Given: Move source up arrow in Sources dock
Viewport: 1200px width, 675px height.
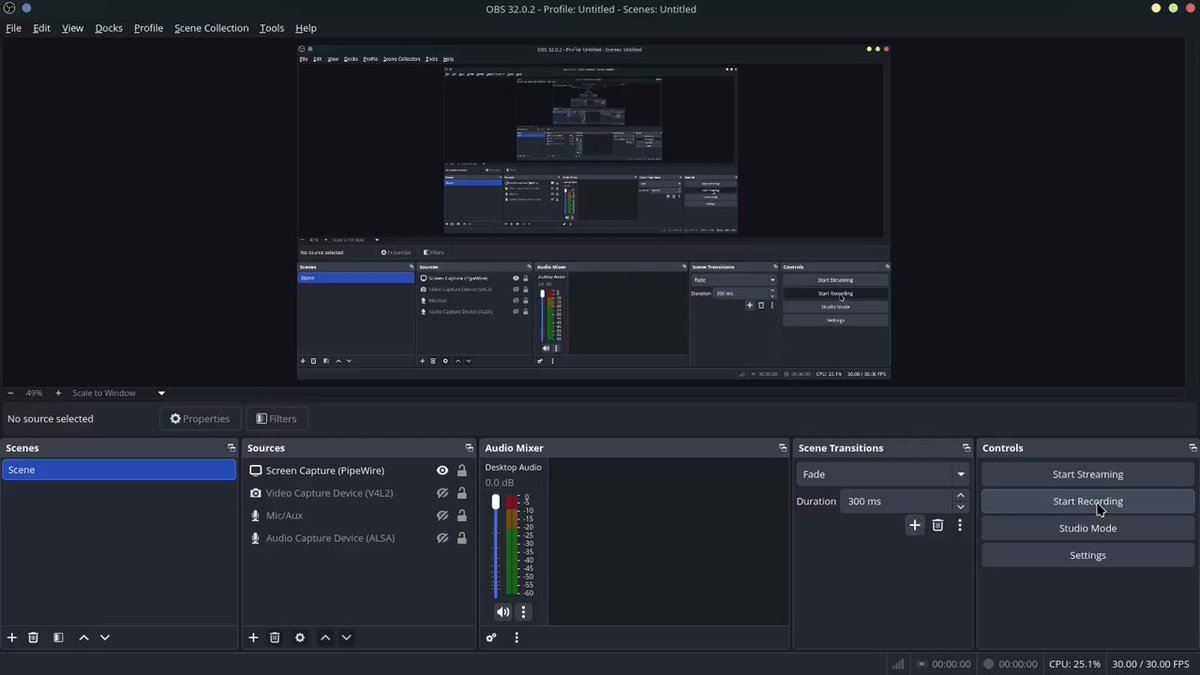Looking at the screenshot, I should tap(325, 637).
